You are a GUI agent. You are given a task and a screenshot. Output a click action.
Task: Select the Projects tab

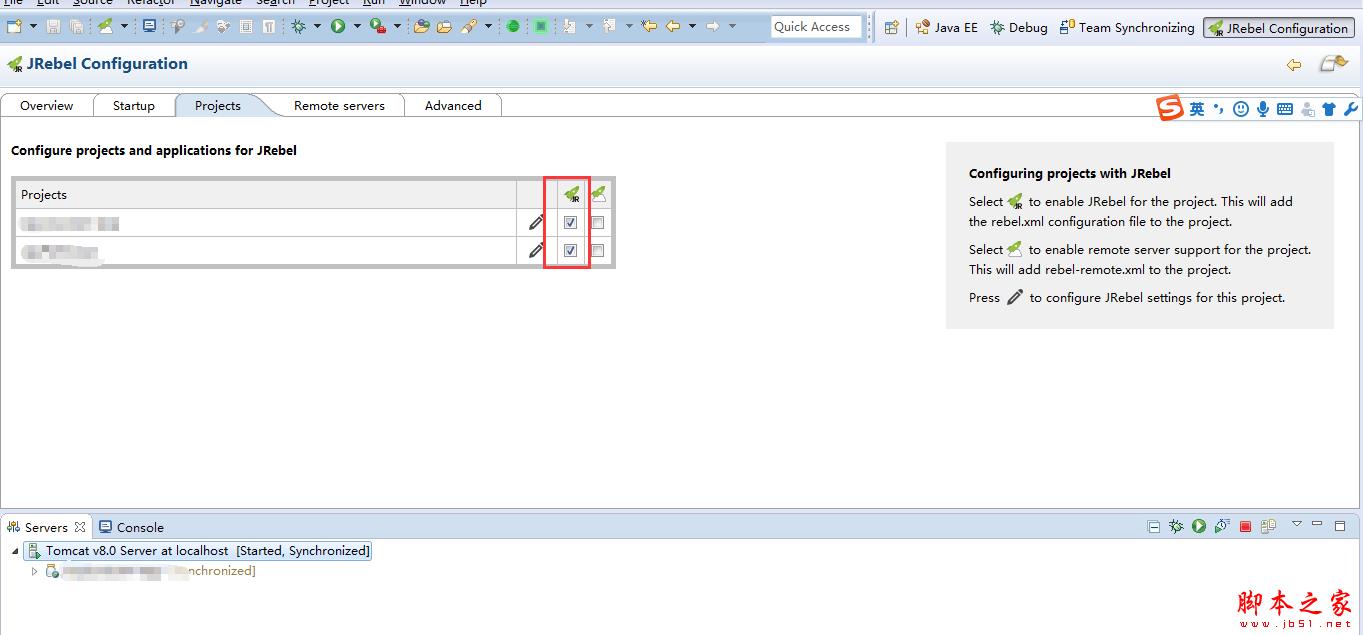click(218, 106)
